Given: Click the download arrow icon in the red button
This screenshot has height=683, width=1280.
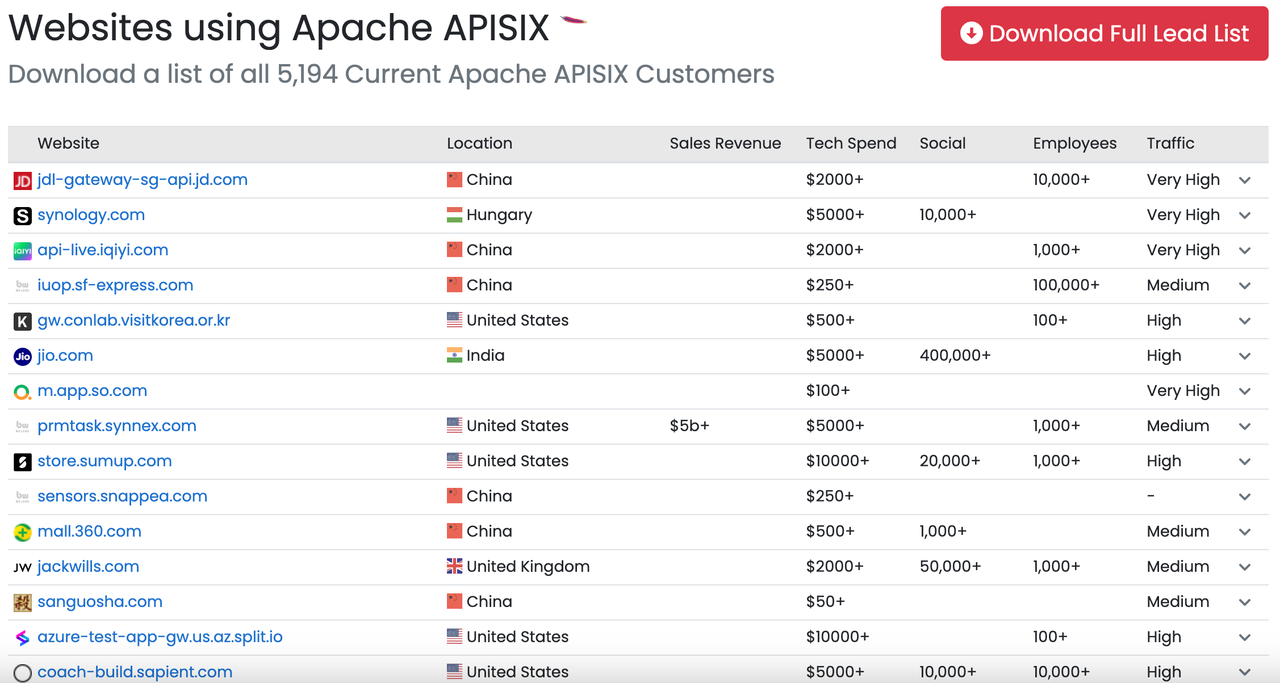Looking at the screenshot, I should [970, 33].
